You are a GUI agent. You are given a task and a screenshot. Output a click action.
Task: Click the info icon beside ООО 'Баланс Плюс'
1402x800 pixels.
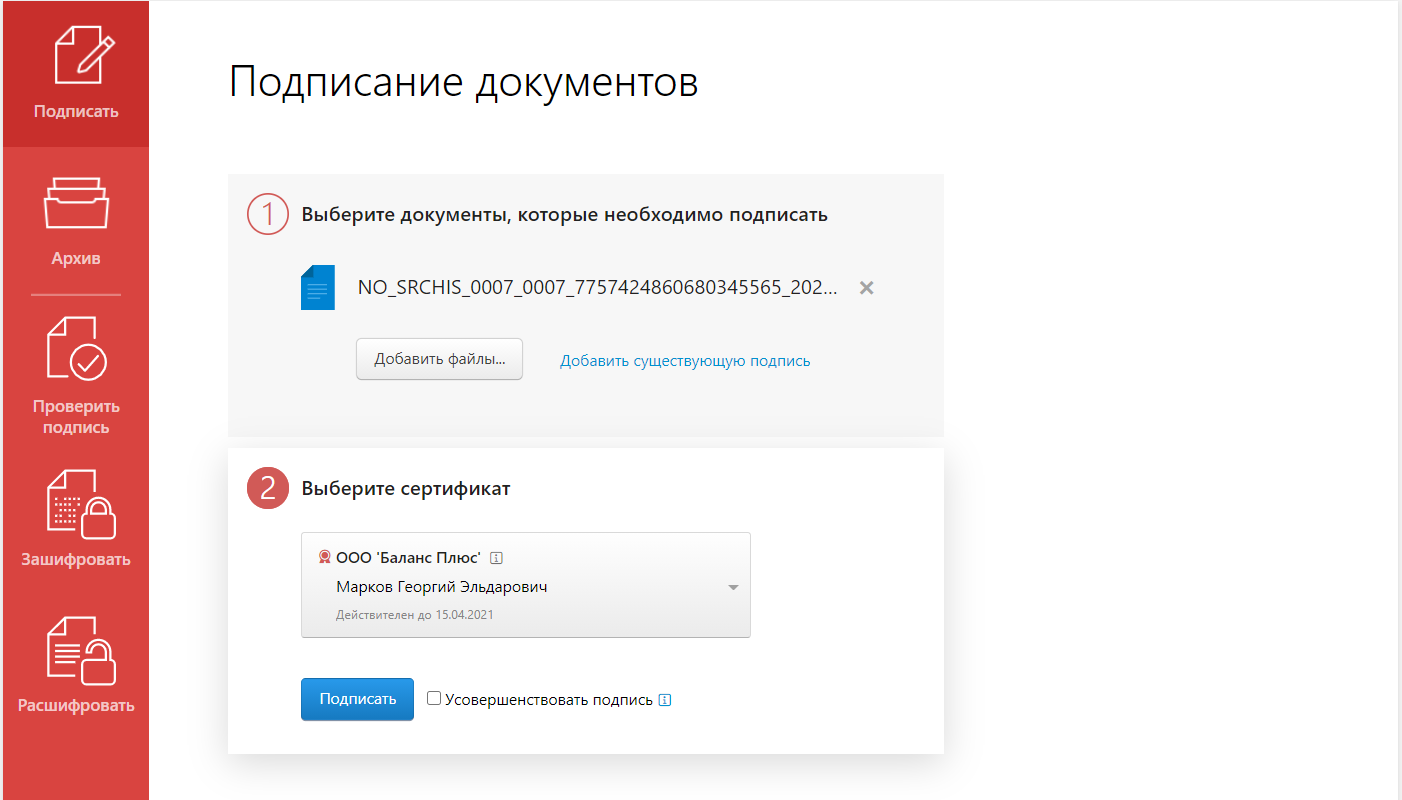tap(496, 558)
